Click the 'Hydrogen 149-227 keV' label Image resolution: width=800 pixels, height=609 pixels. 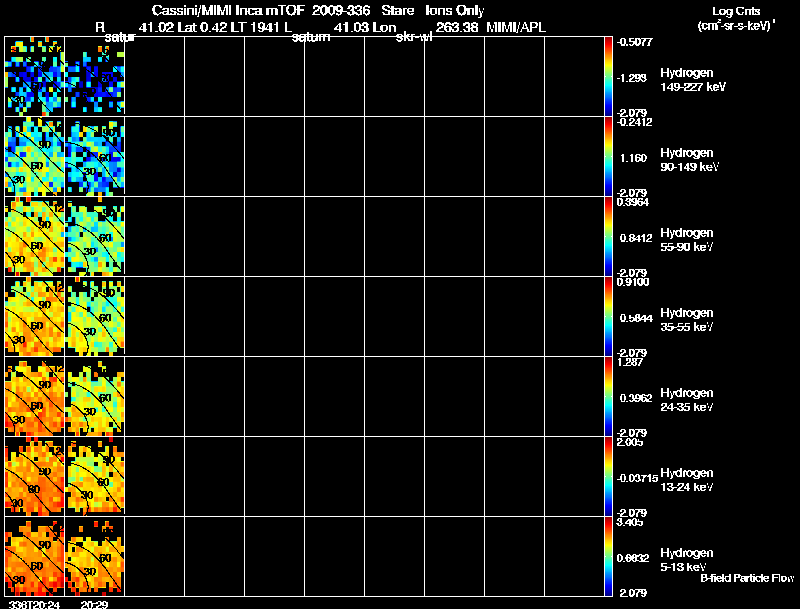693,80
